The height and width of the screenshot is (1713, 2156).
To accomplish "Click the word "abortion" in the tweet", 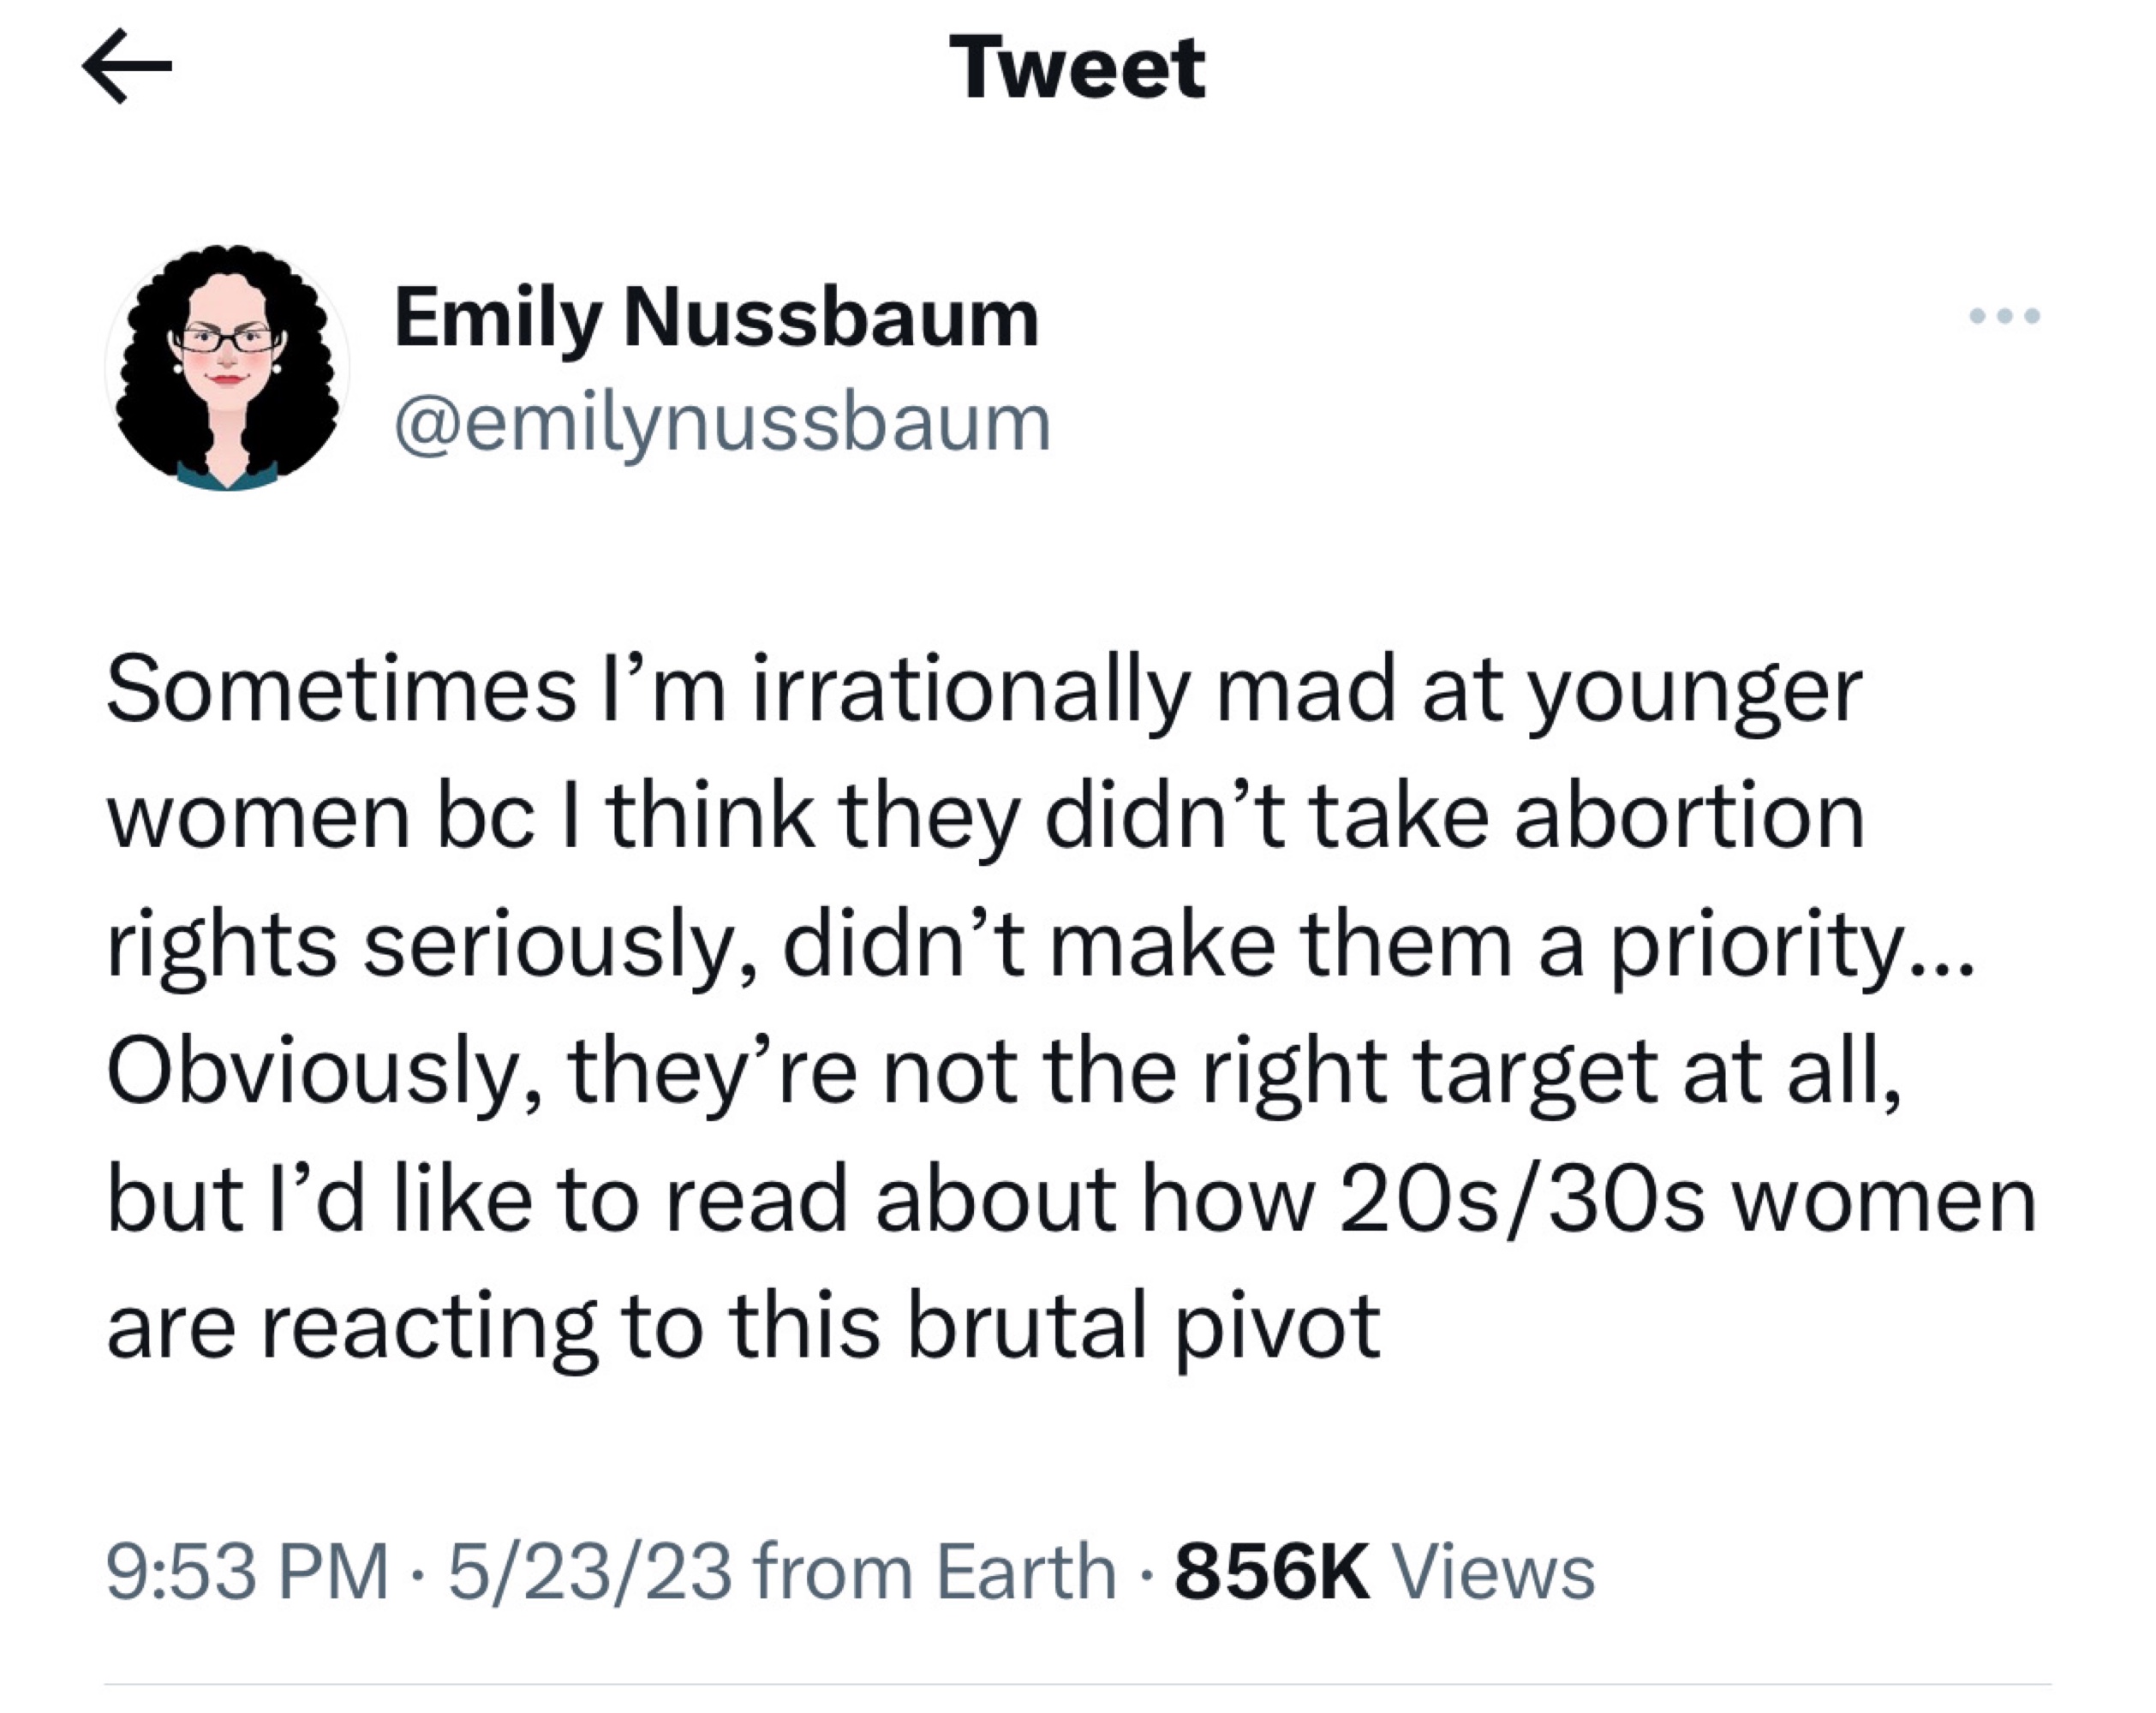I will tap(1689, 816).
